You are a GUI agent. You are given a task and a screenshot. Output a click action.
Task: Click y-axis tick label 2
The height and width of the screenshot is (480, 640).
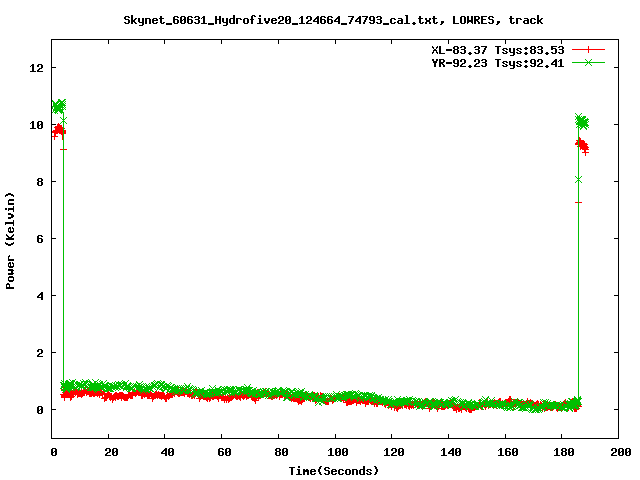pyautogui.click(x=40, y=353)
